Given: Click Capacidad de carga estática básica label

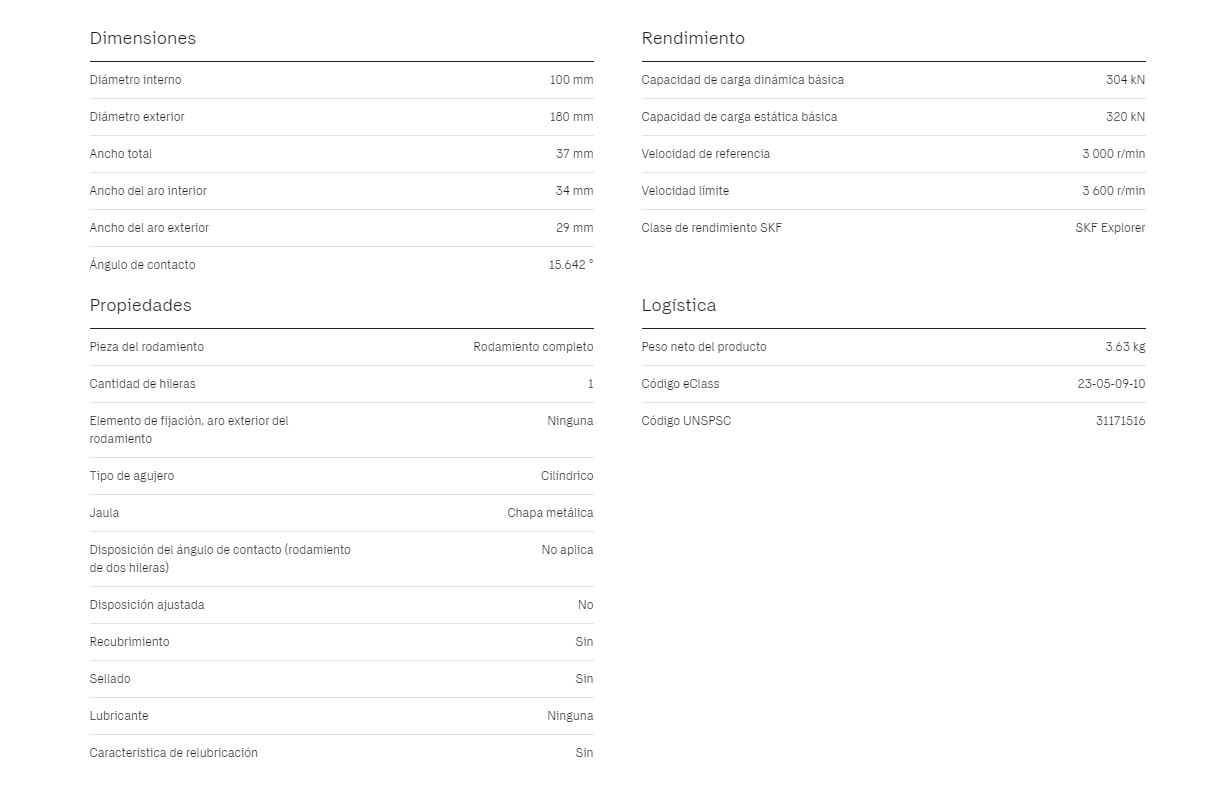Looking at the screenshot, I should click(740, 117).
